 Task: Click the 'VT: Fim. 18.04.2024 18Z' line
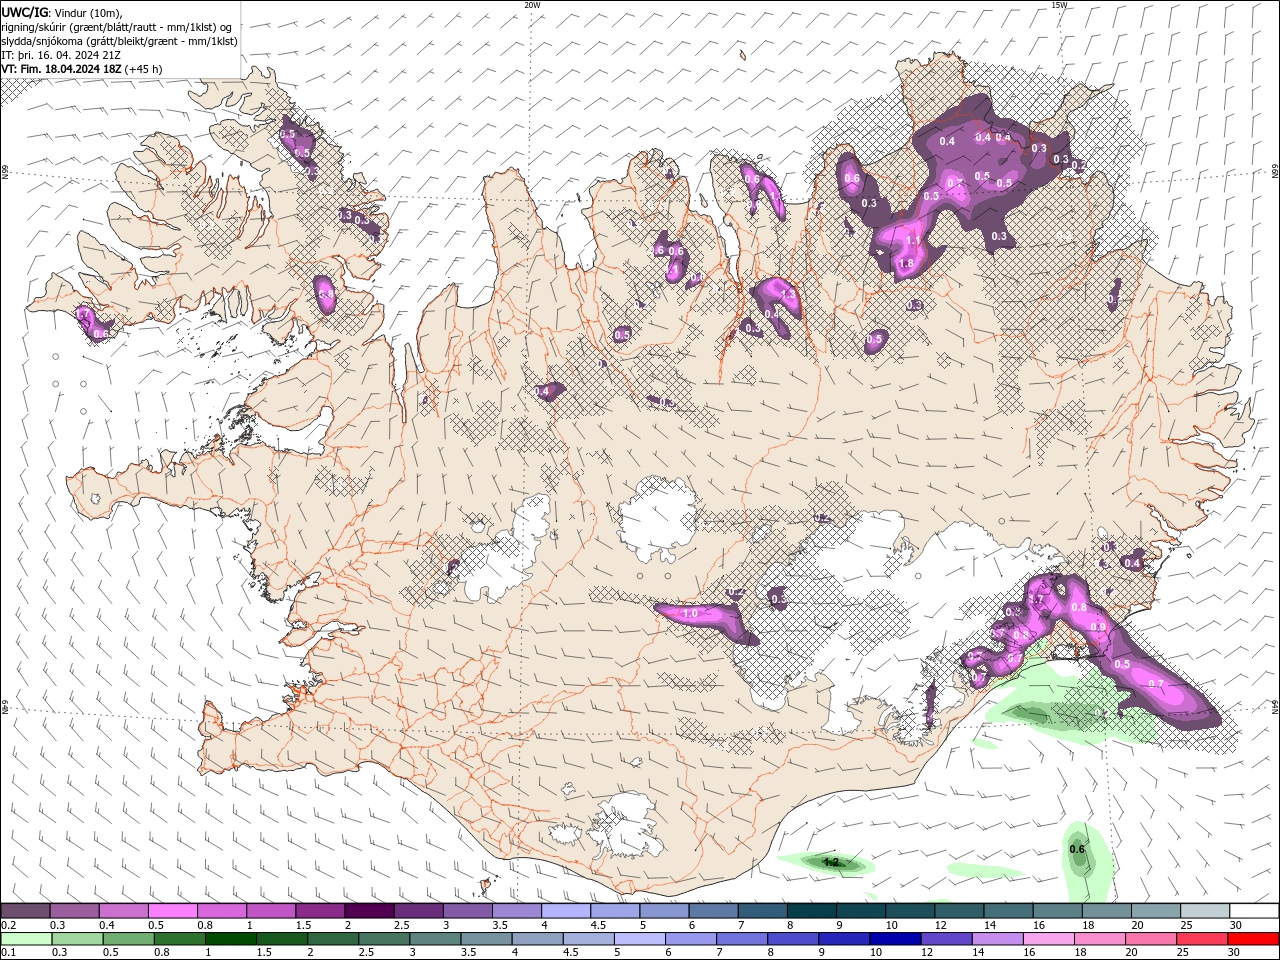pyautogui.click(x=62, y=69)
